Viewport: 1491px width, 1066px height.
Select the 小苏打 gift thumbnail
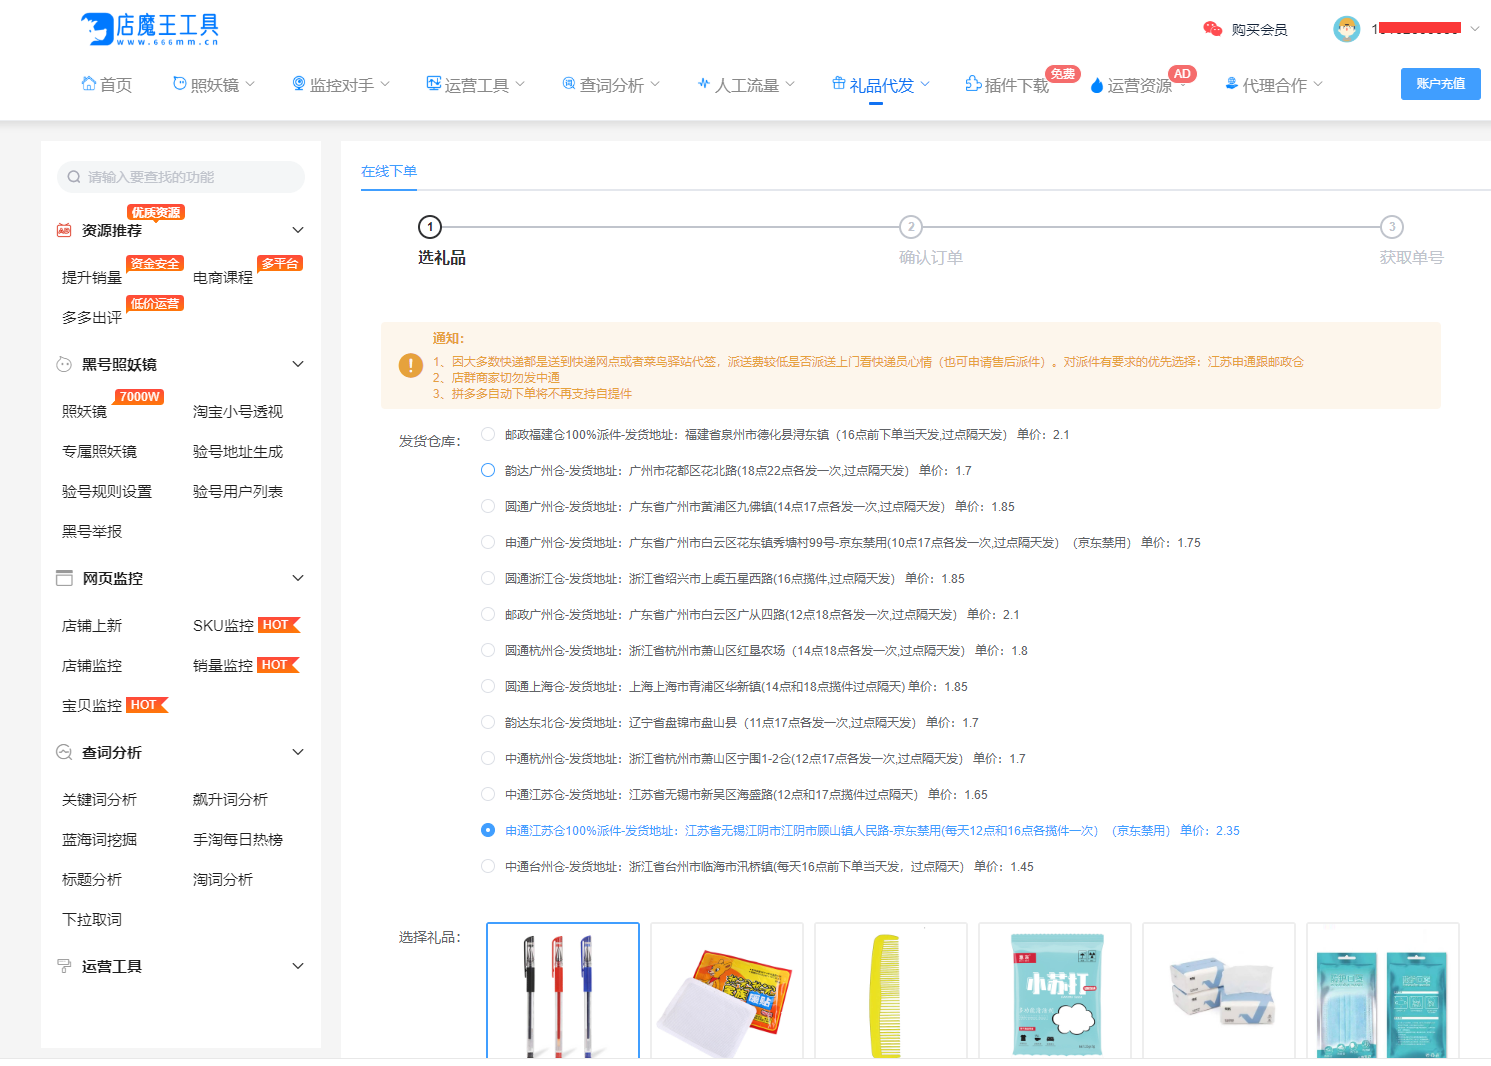pyautogui.click(x=1055, y=990)
